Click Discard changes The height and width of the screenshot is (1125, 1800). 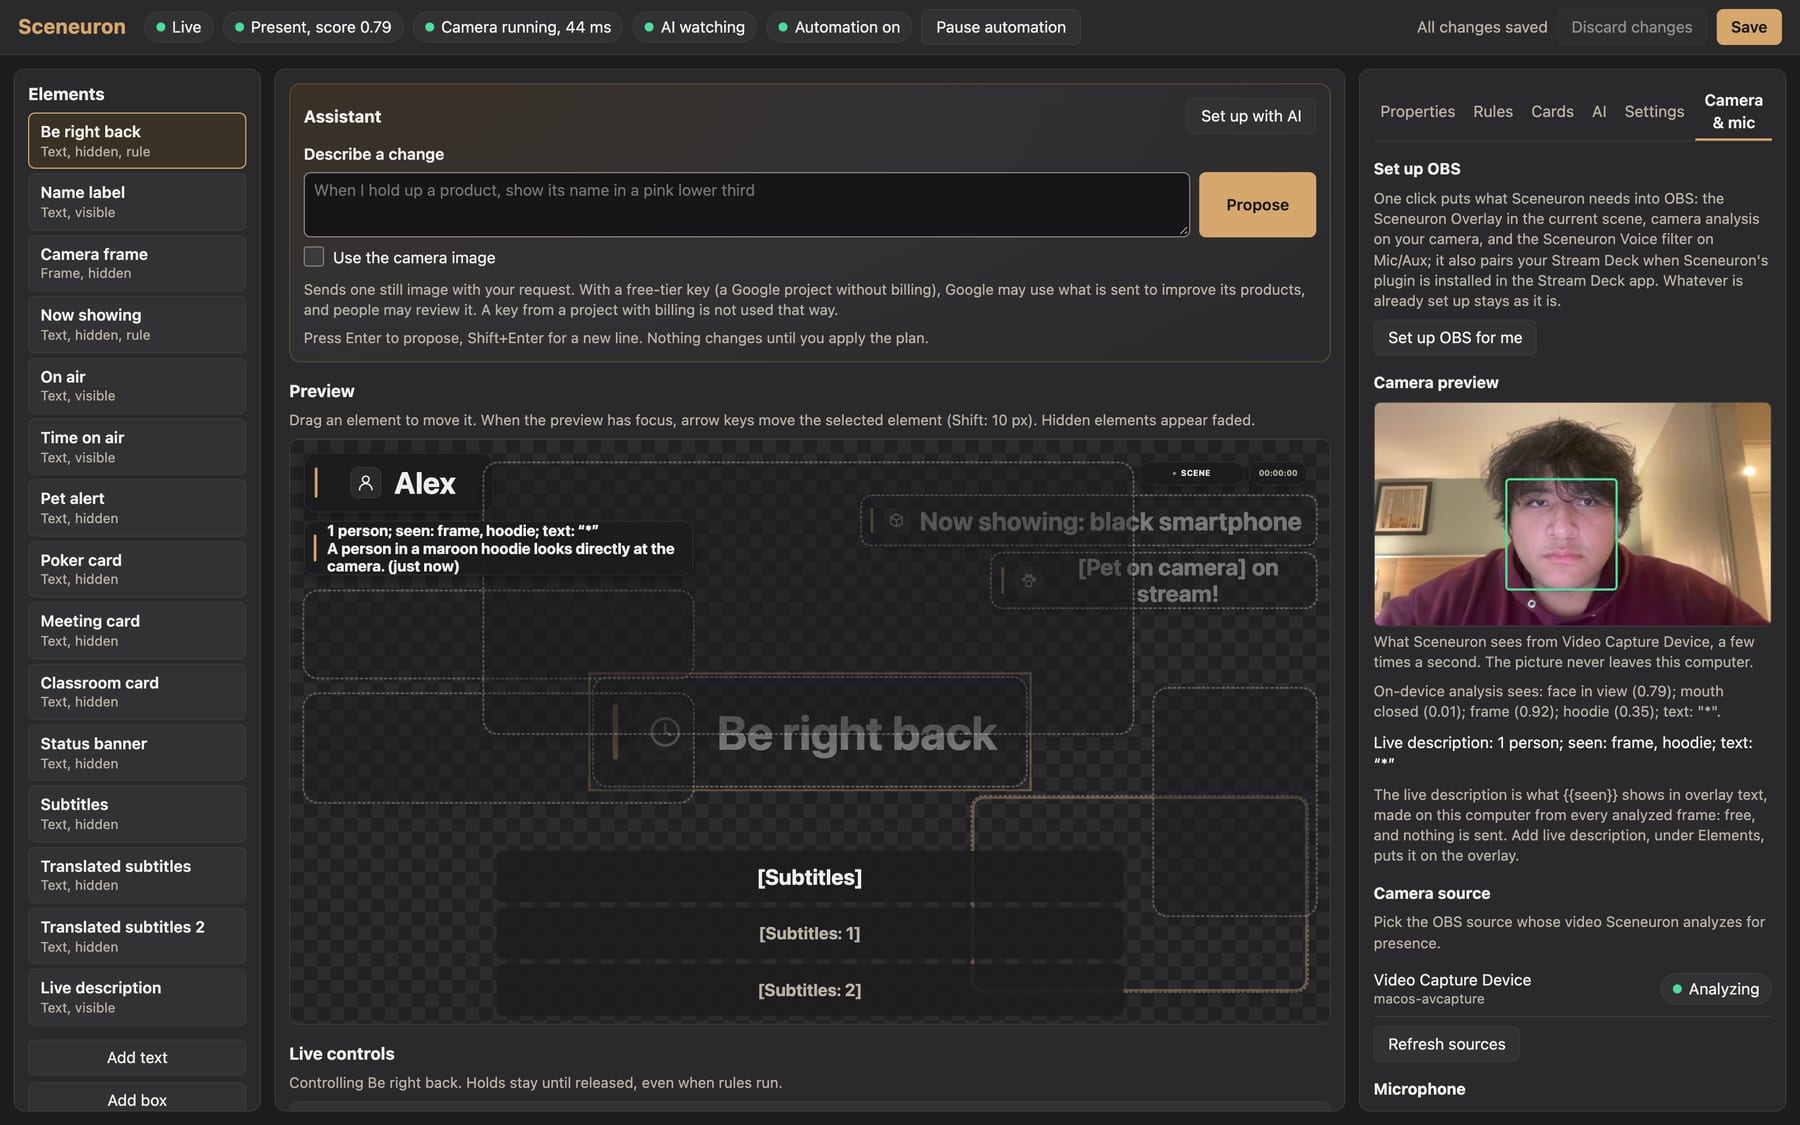click(1631, 27)
